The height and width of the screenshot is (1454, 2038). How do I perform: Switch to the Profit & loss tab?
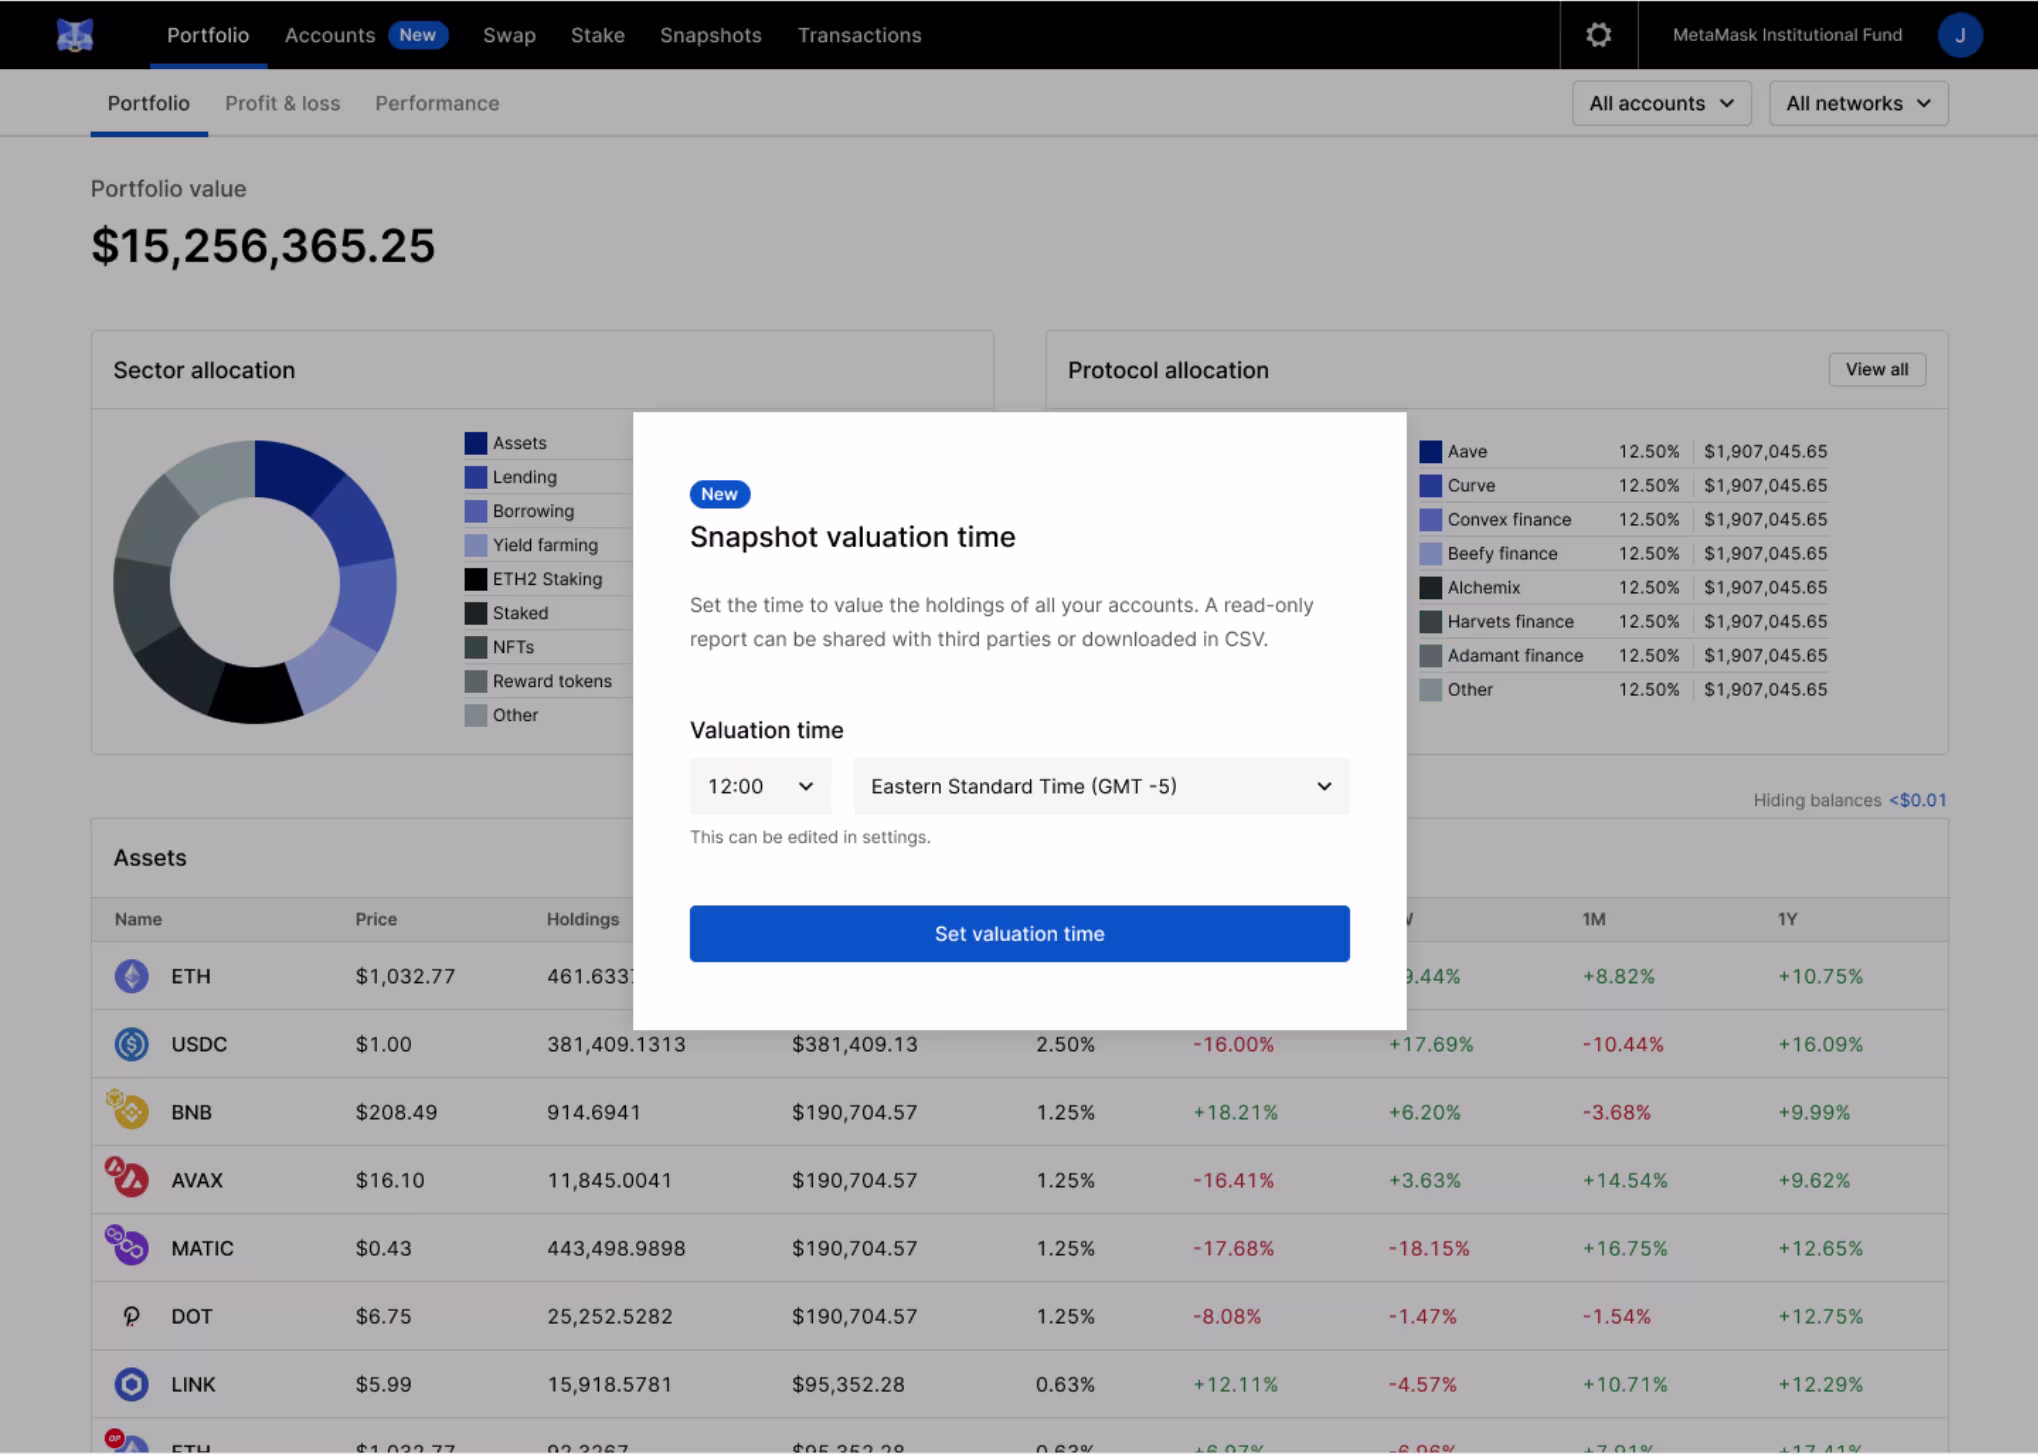282,103
